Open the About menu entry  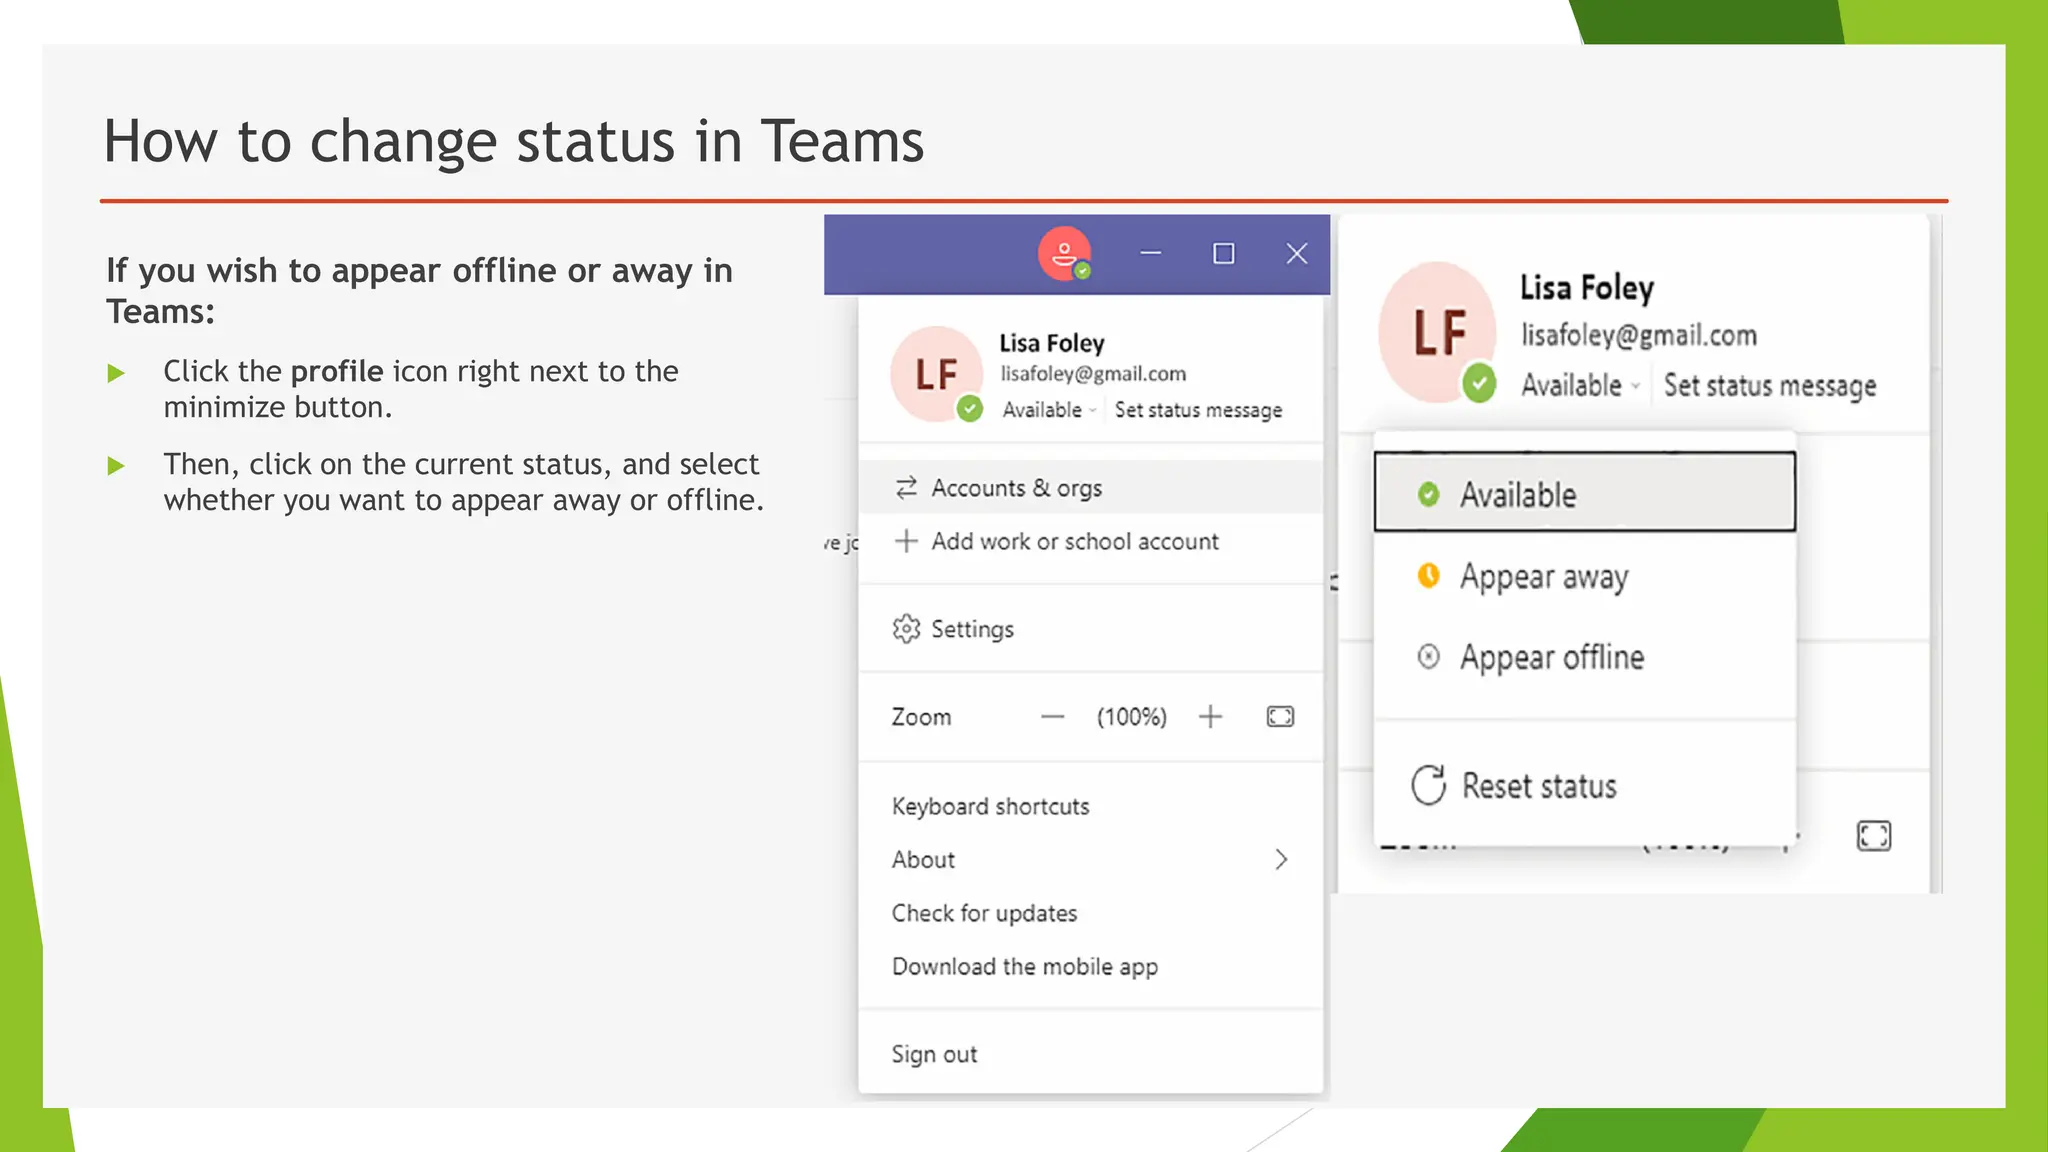point(1091,860)
